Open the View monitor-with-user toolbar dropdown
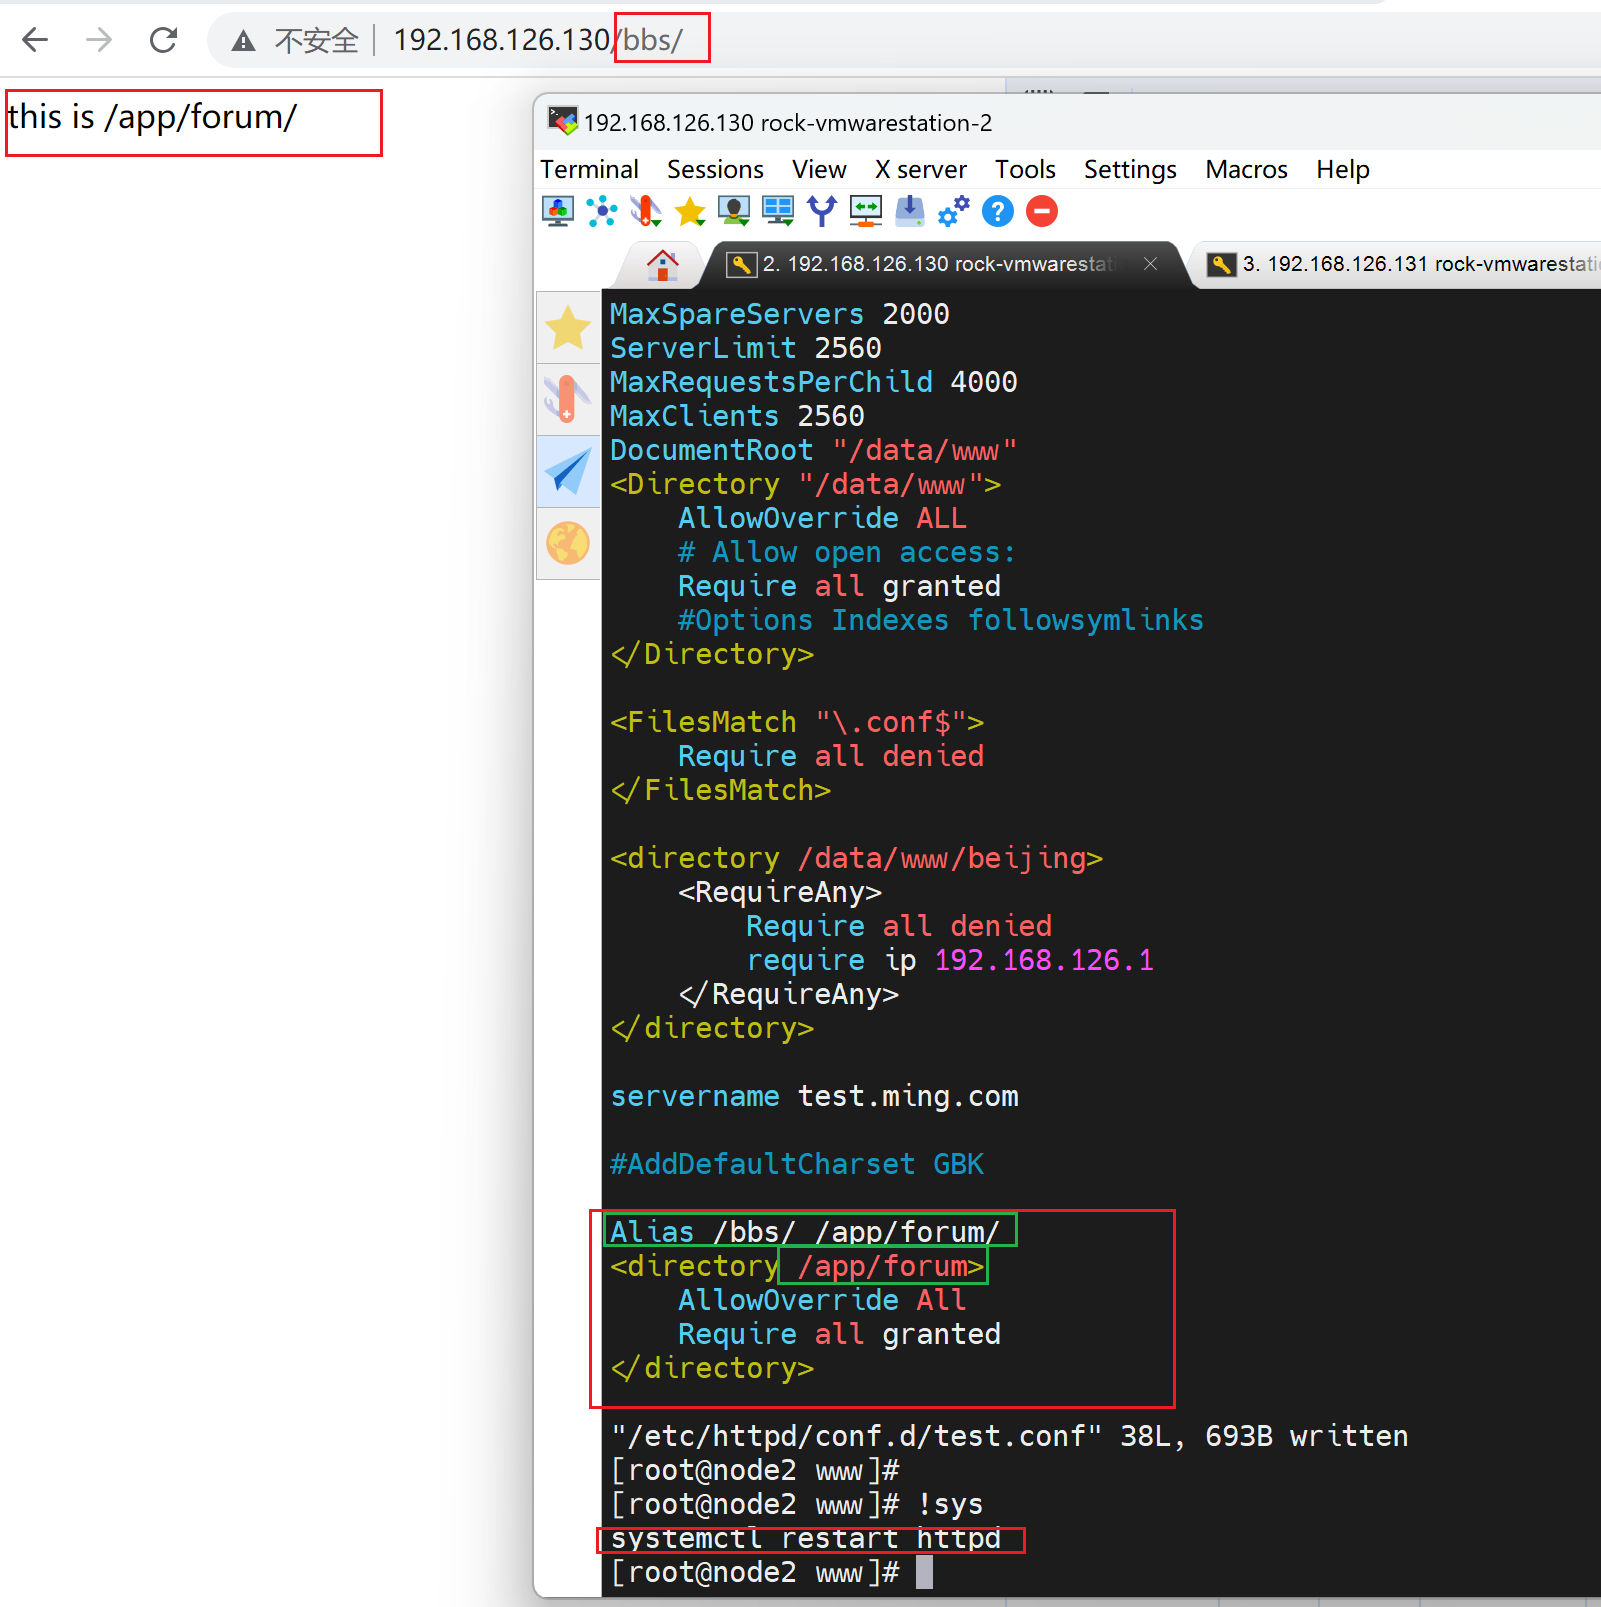The image size is (1601, 1607). [x=734, y=211]
